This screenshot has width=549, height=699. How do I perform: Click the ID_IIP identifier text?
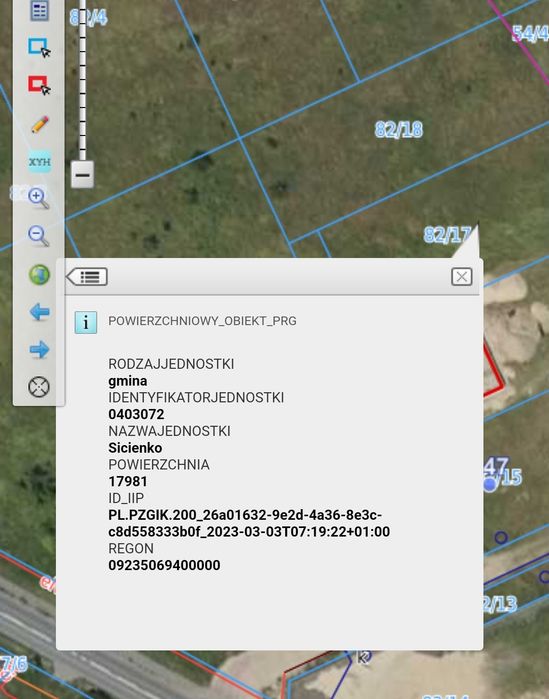249,523
